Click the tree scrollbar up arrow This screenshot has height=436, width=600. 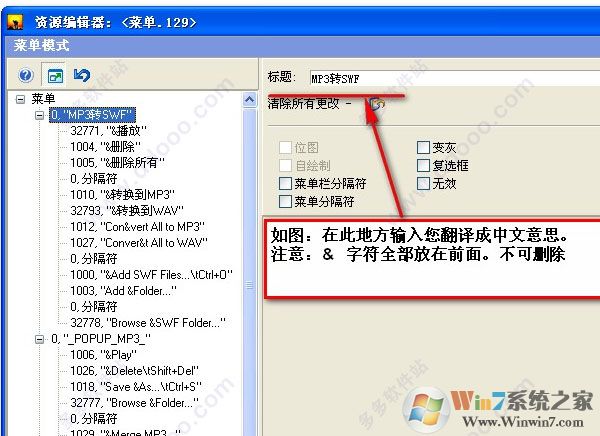pyautogui.click(x=249, y=100)
